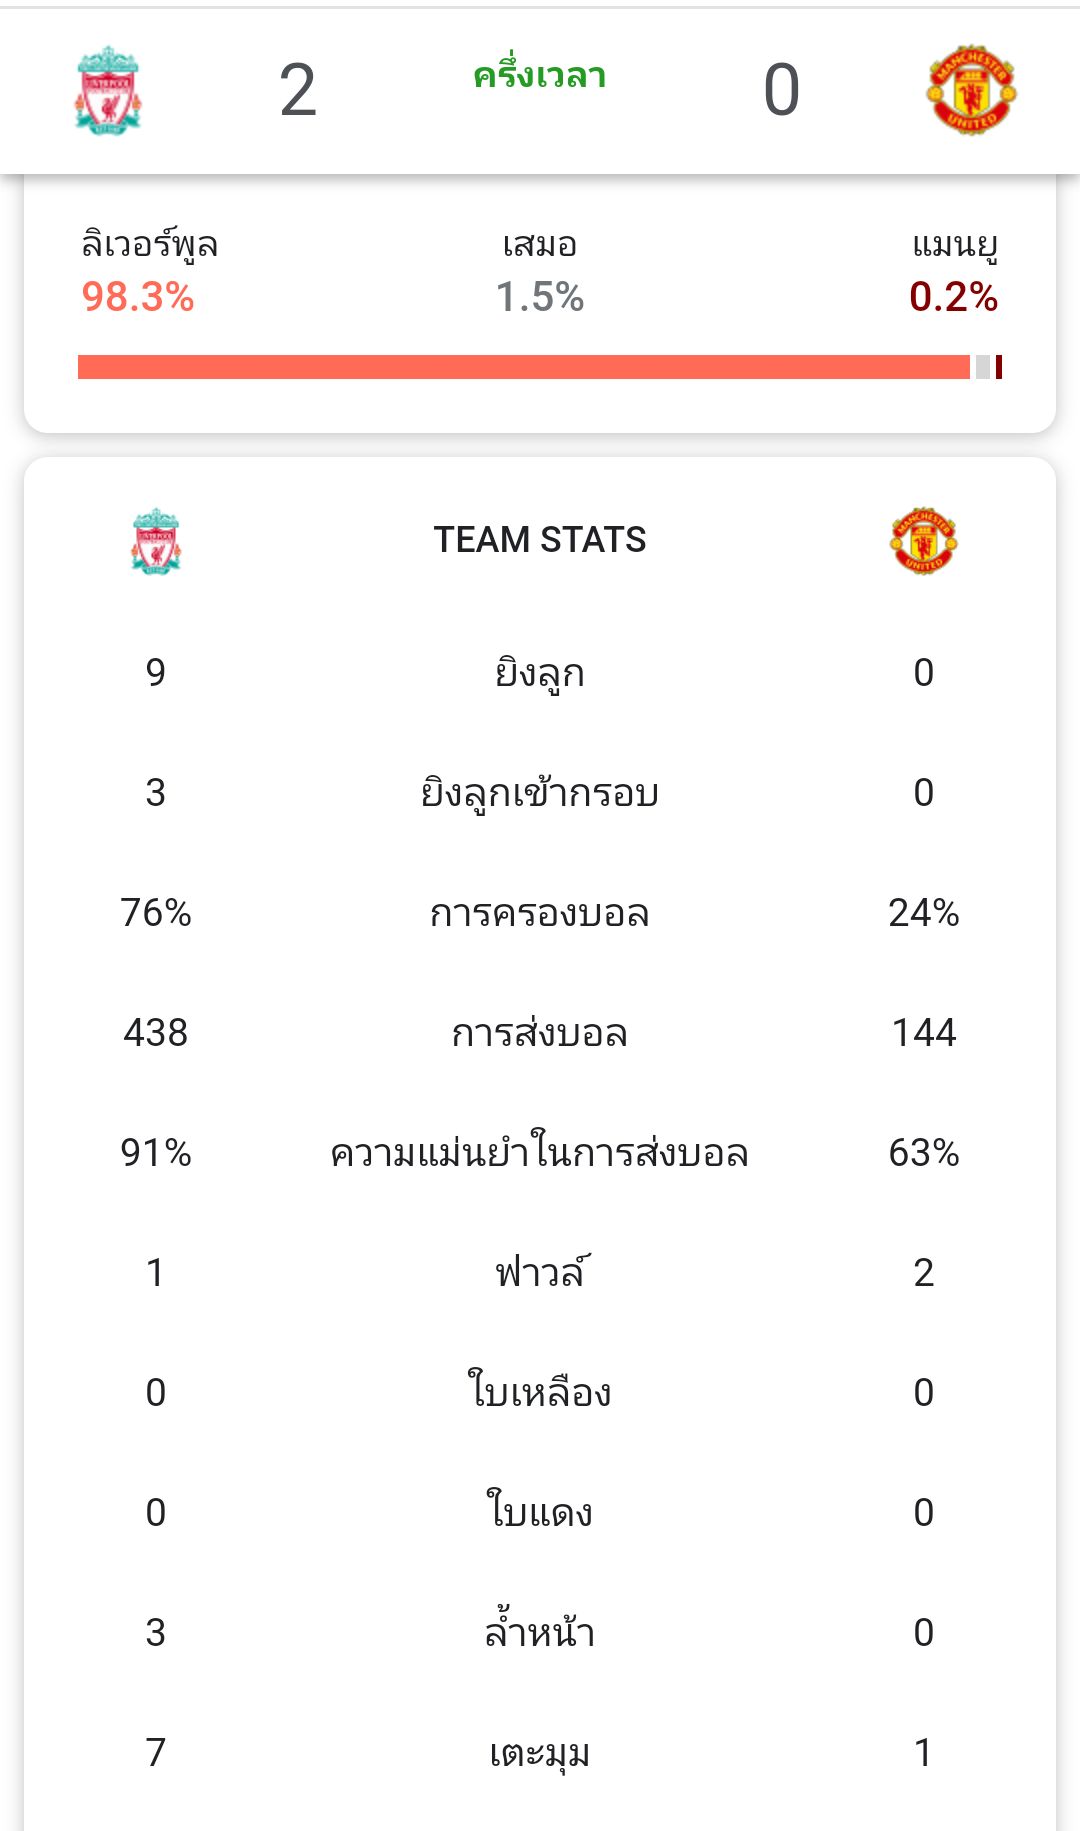Click the ครึ่งเวลา half-time status label
Screen dimensions: 1080x1831
tap(540, 76)
